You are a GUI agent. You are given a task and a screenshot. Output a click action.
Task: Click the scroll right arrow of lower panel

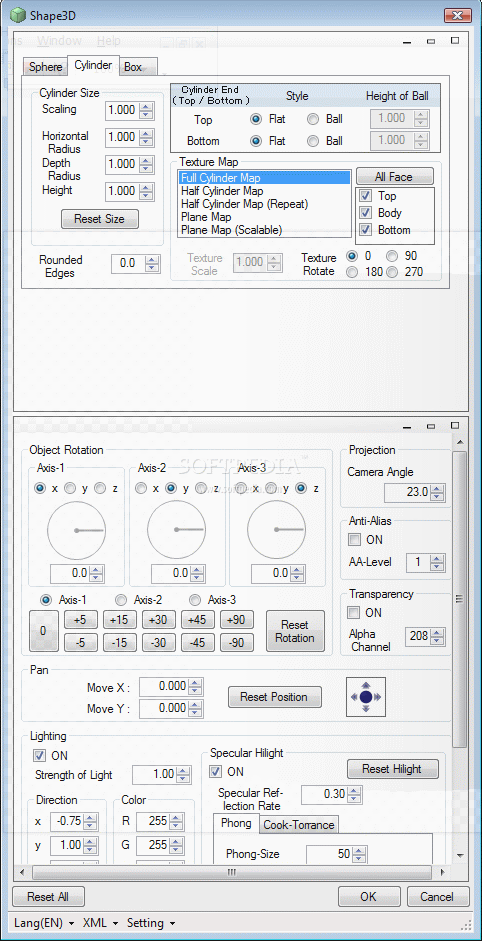click(x=443, y=871)
